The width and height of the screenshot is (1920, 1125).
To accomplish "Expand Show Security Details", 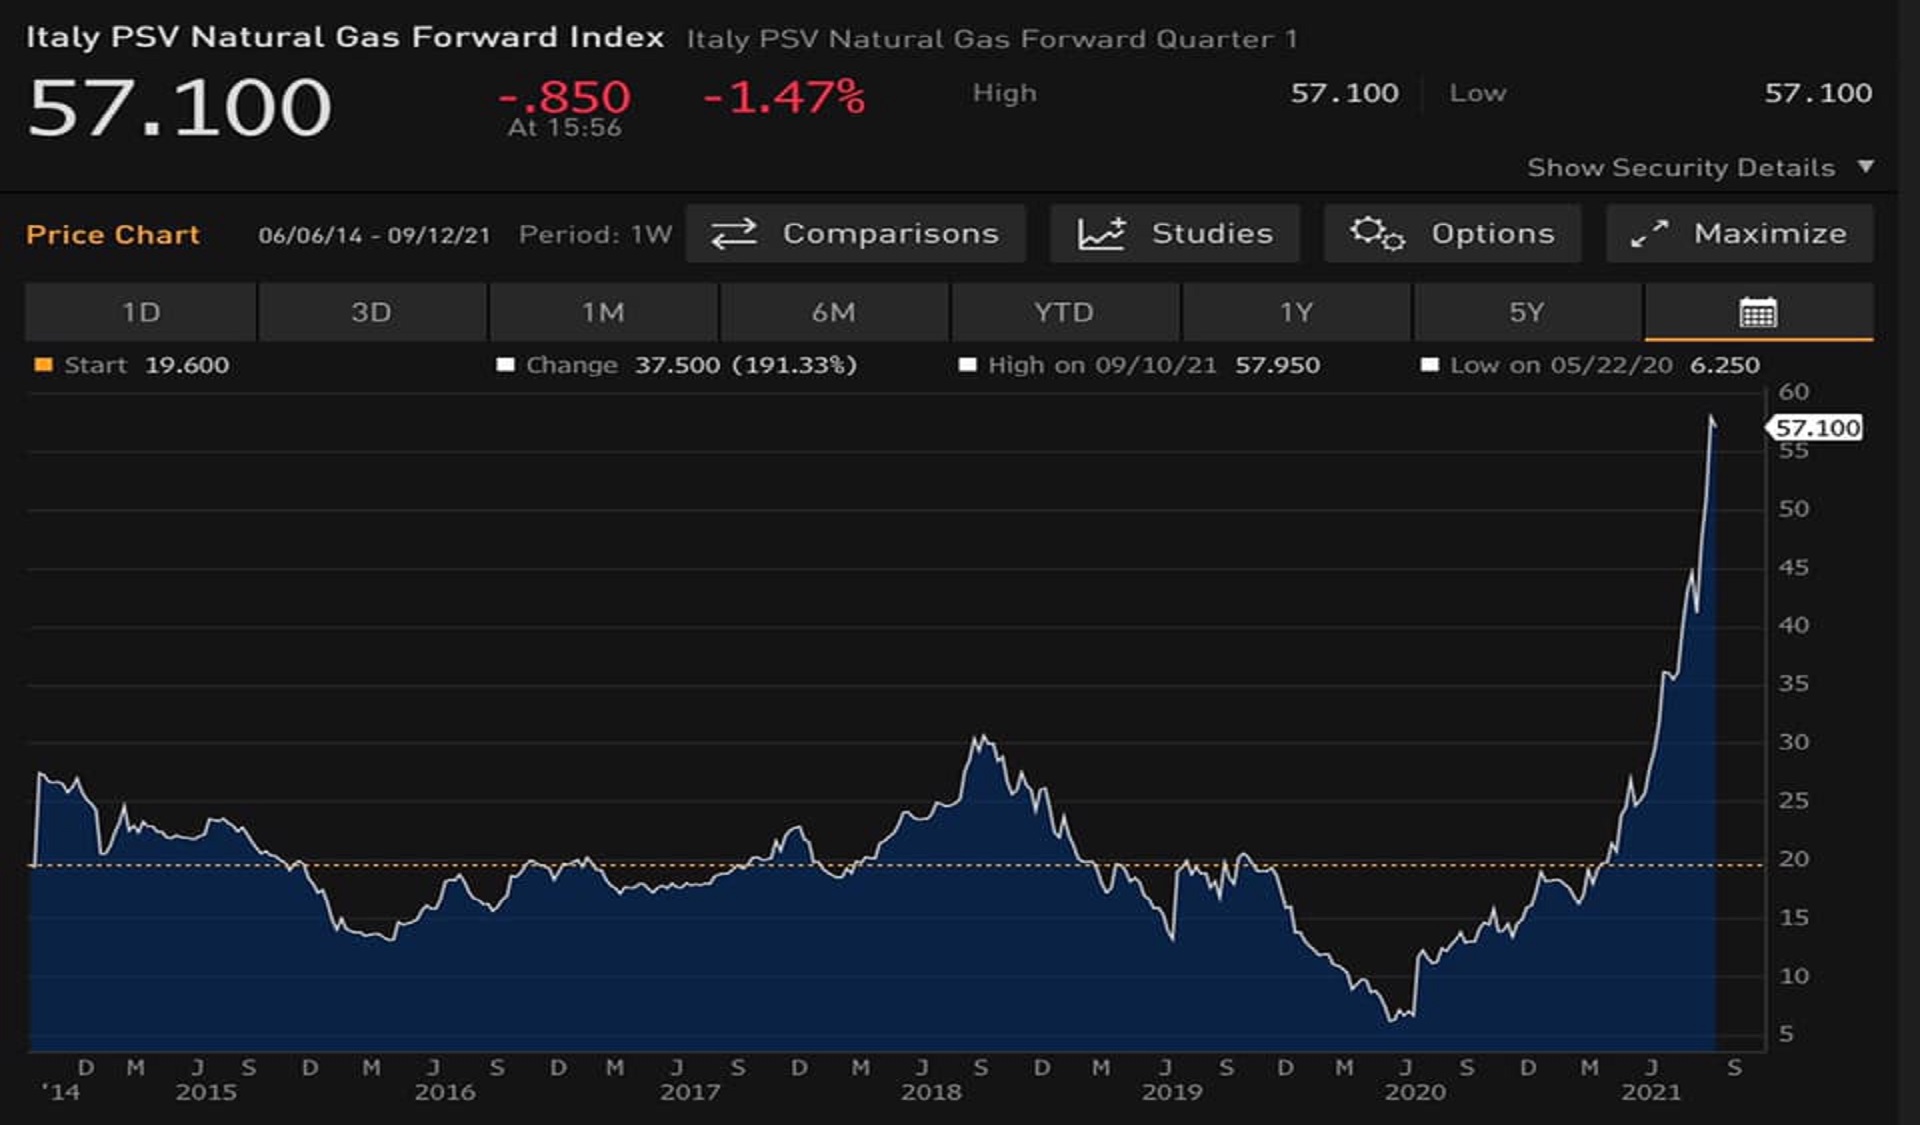I will pyautogui.click(x=1700, y=168).
